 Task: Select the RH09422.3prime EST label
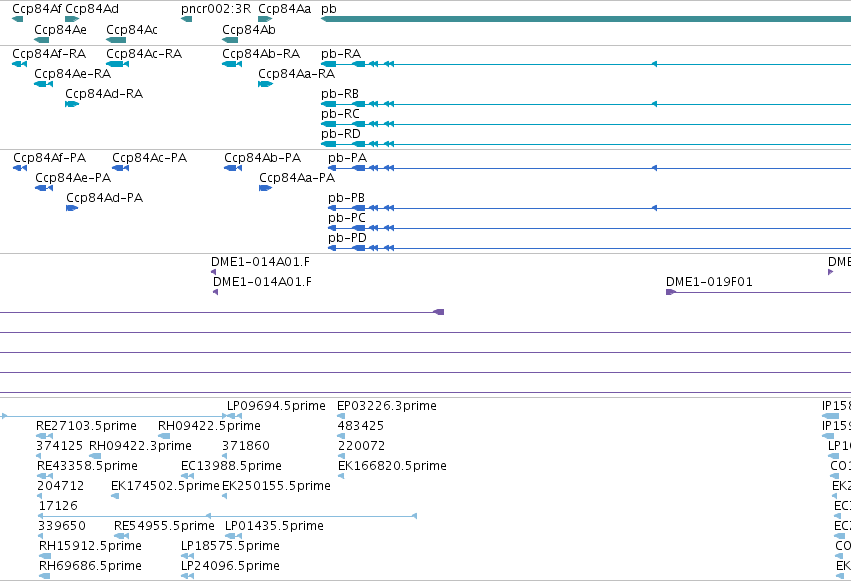[x=140, y=446]
